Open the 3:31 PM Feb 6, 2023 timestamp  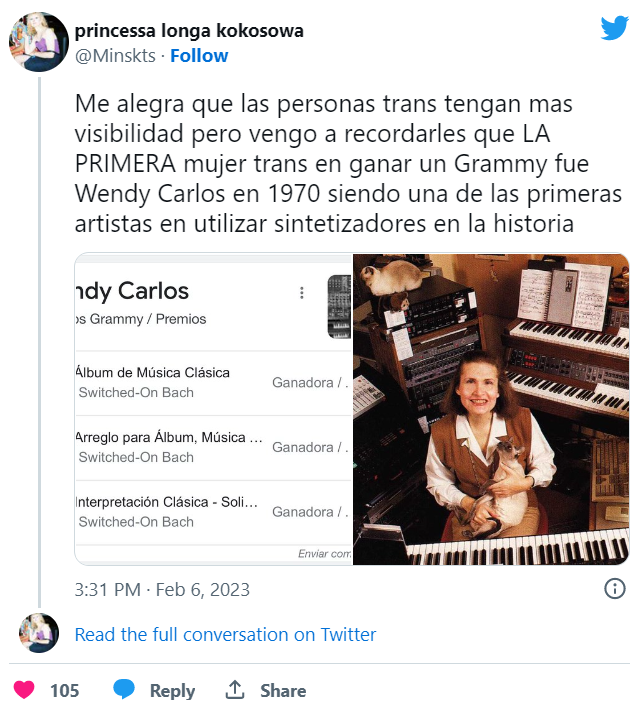point(162,590)
